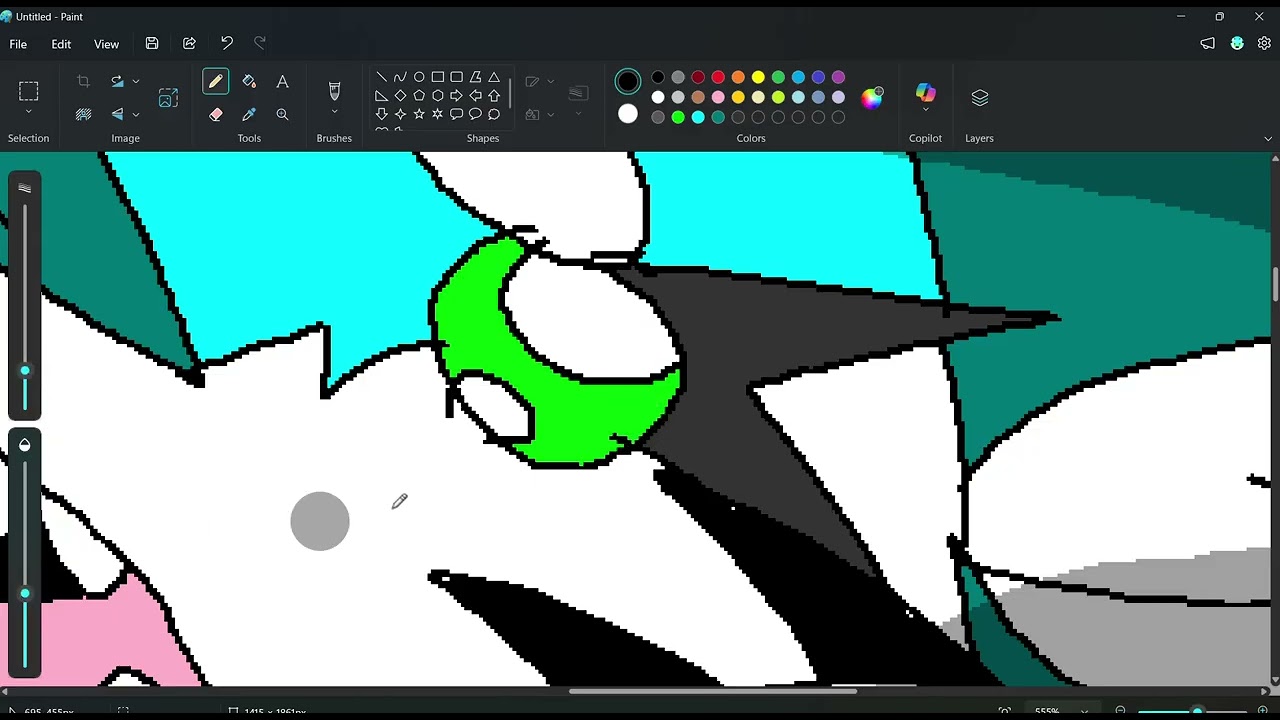1280x720 pixels.
Task: Click the vertical canvas scrollbar
Action: click(x=1275, y=283)
